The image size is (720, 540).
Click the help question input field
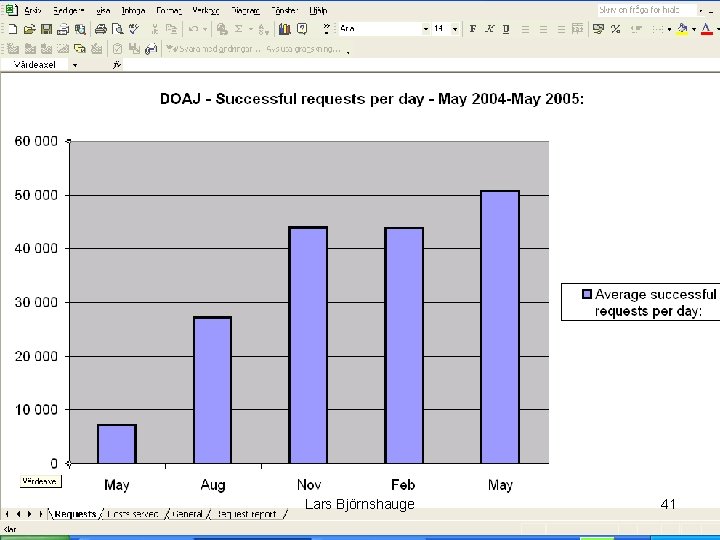tap(647, 10)
